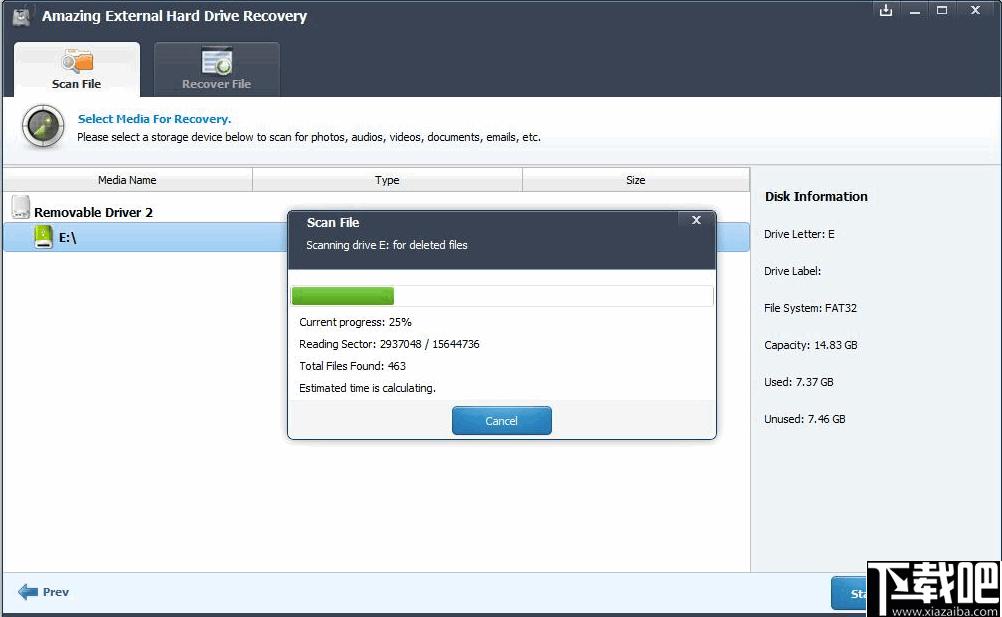Click the green scan progress bar

343,296
